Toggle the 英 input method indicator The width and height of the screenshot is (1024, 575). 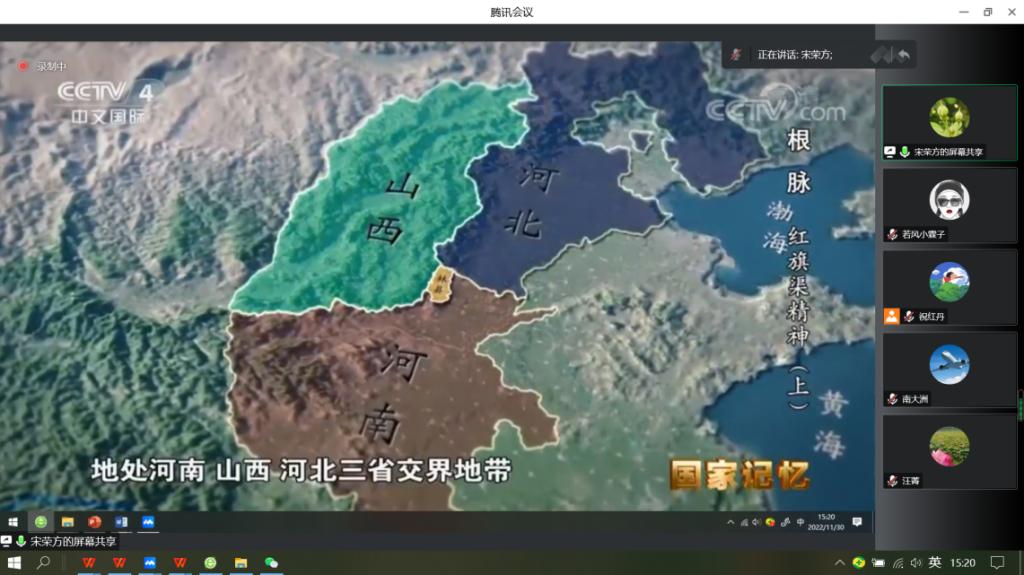(x=935, y=563)
